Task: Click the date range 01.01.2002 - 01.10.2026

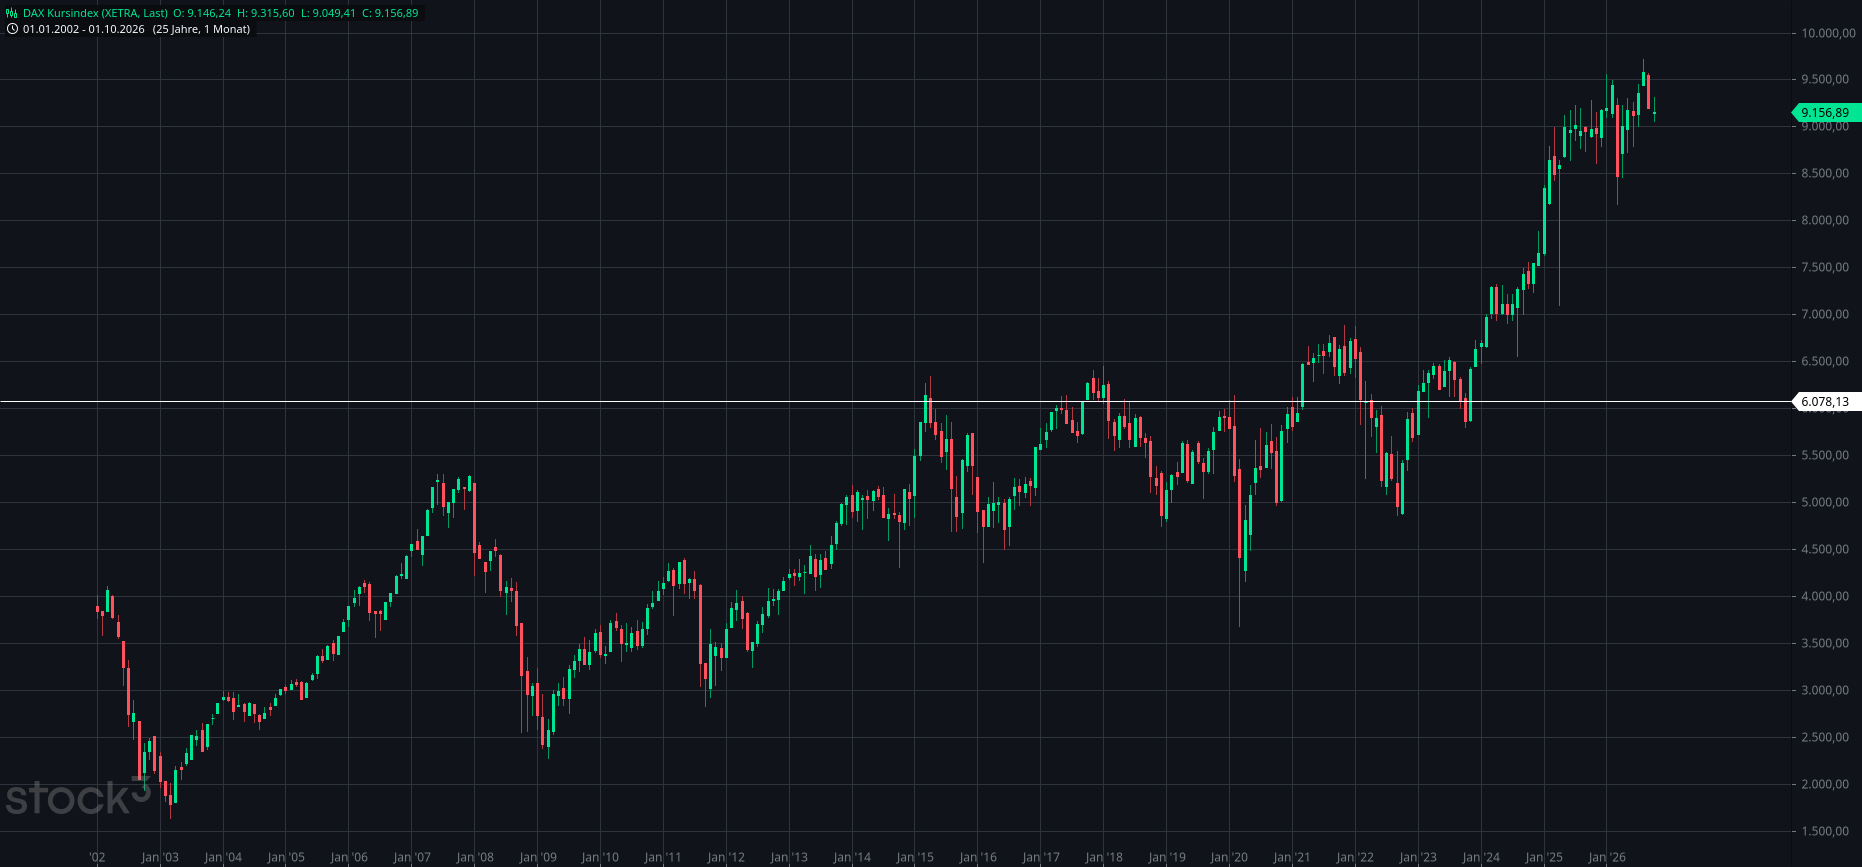Action: [84, 29]
